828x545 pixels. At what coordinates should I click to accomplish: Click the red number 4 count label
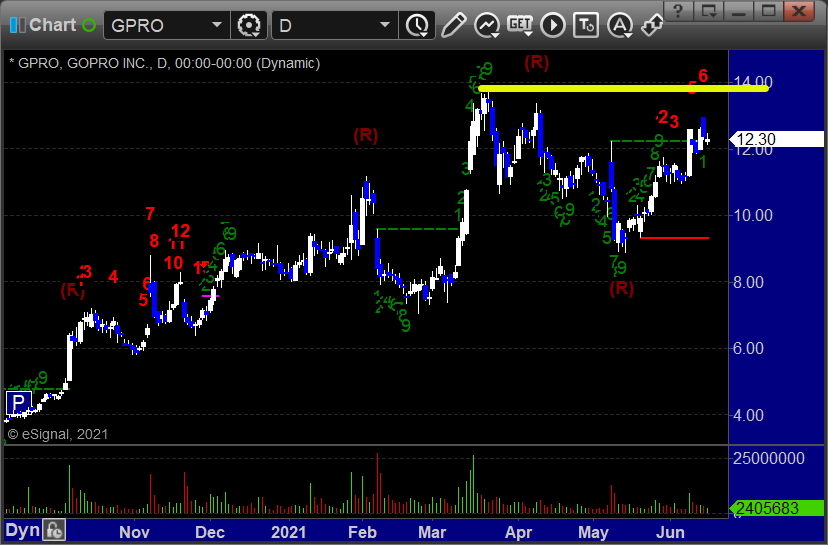[x=113, y=276]
